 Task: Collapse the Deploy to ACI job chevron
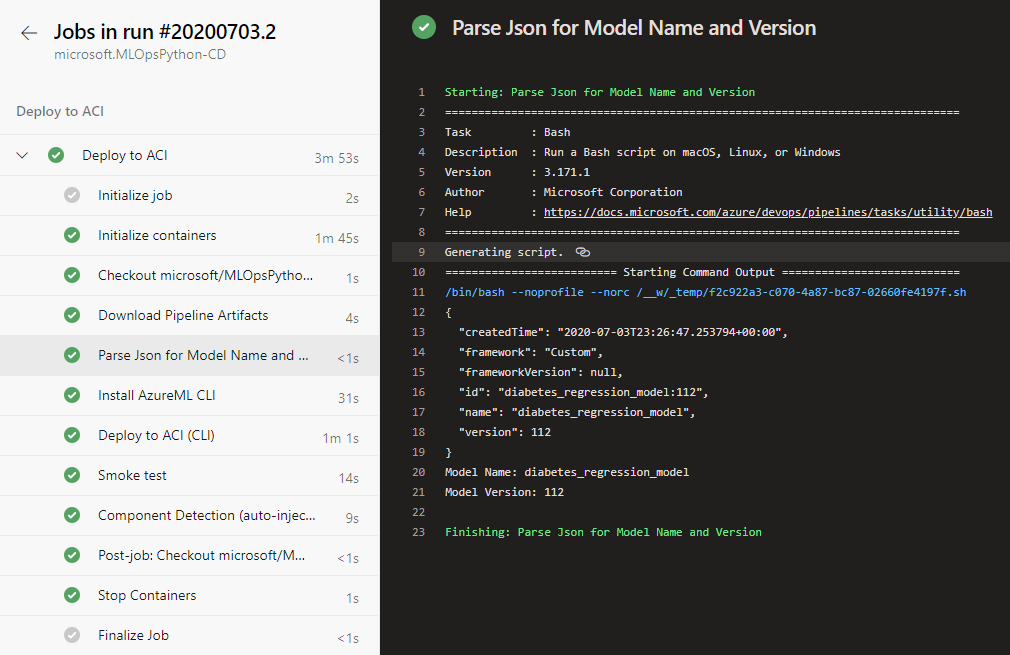pyautogui.click(x=23, y=155)
